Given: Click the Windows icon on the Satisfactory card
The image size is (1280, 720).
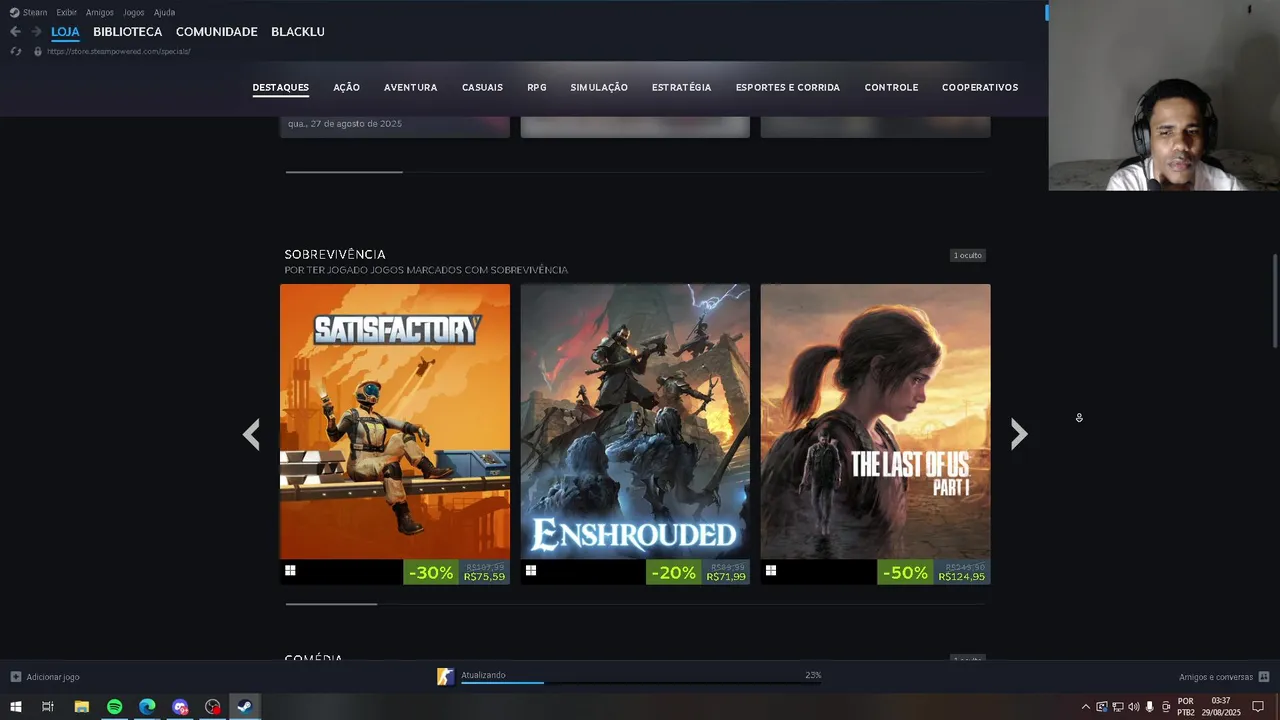Looking at the screenshot, I should (x=290, y=571).
